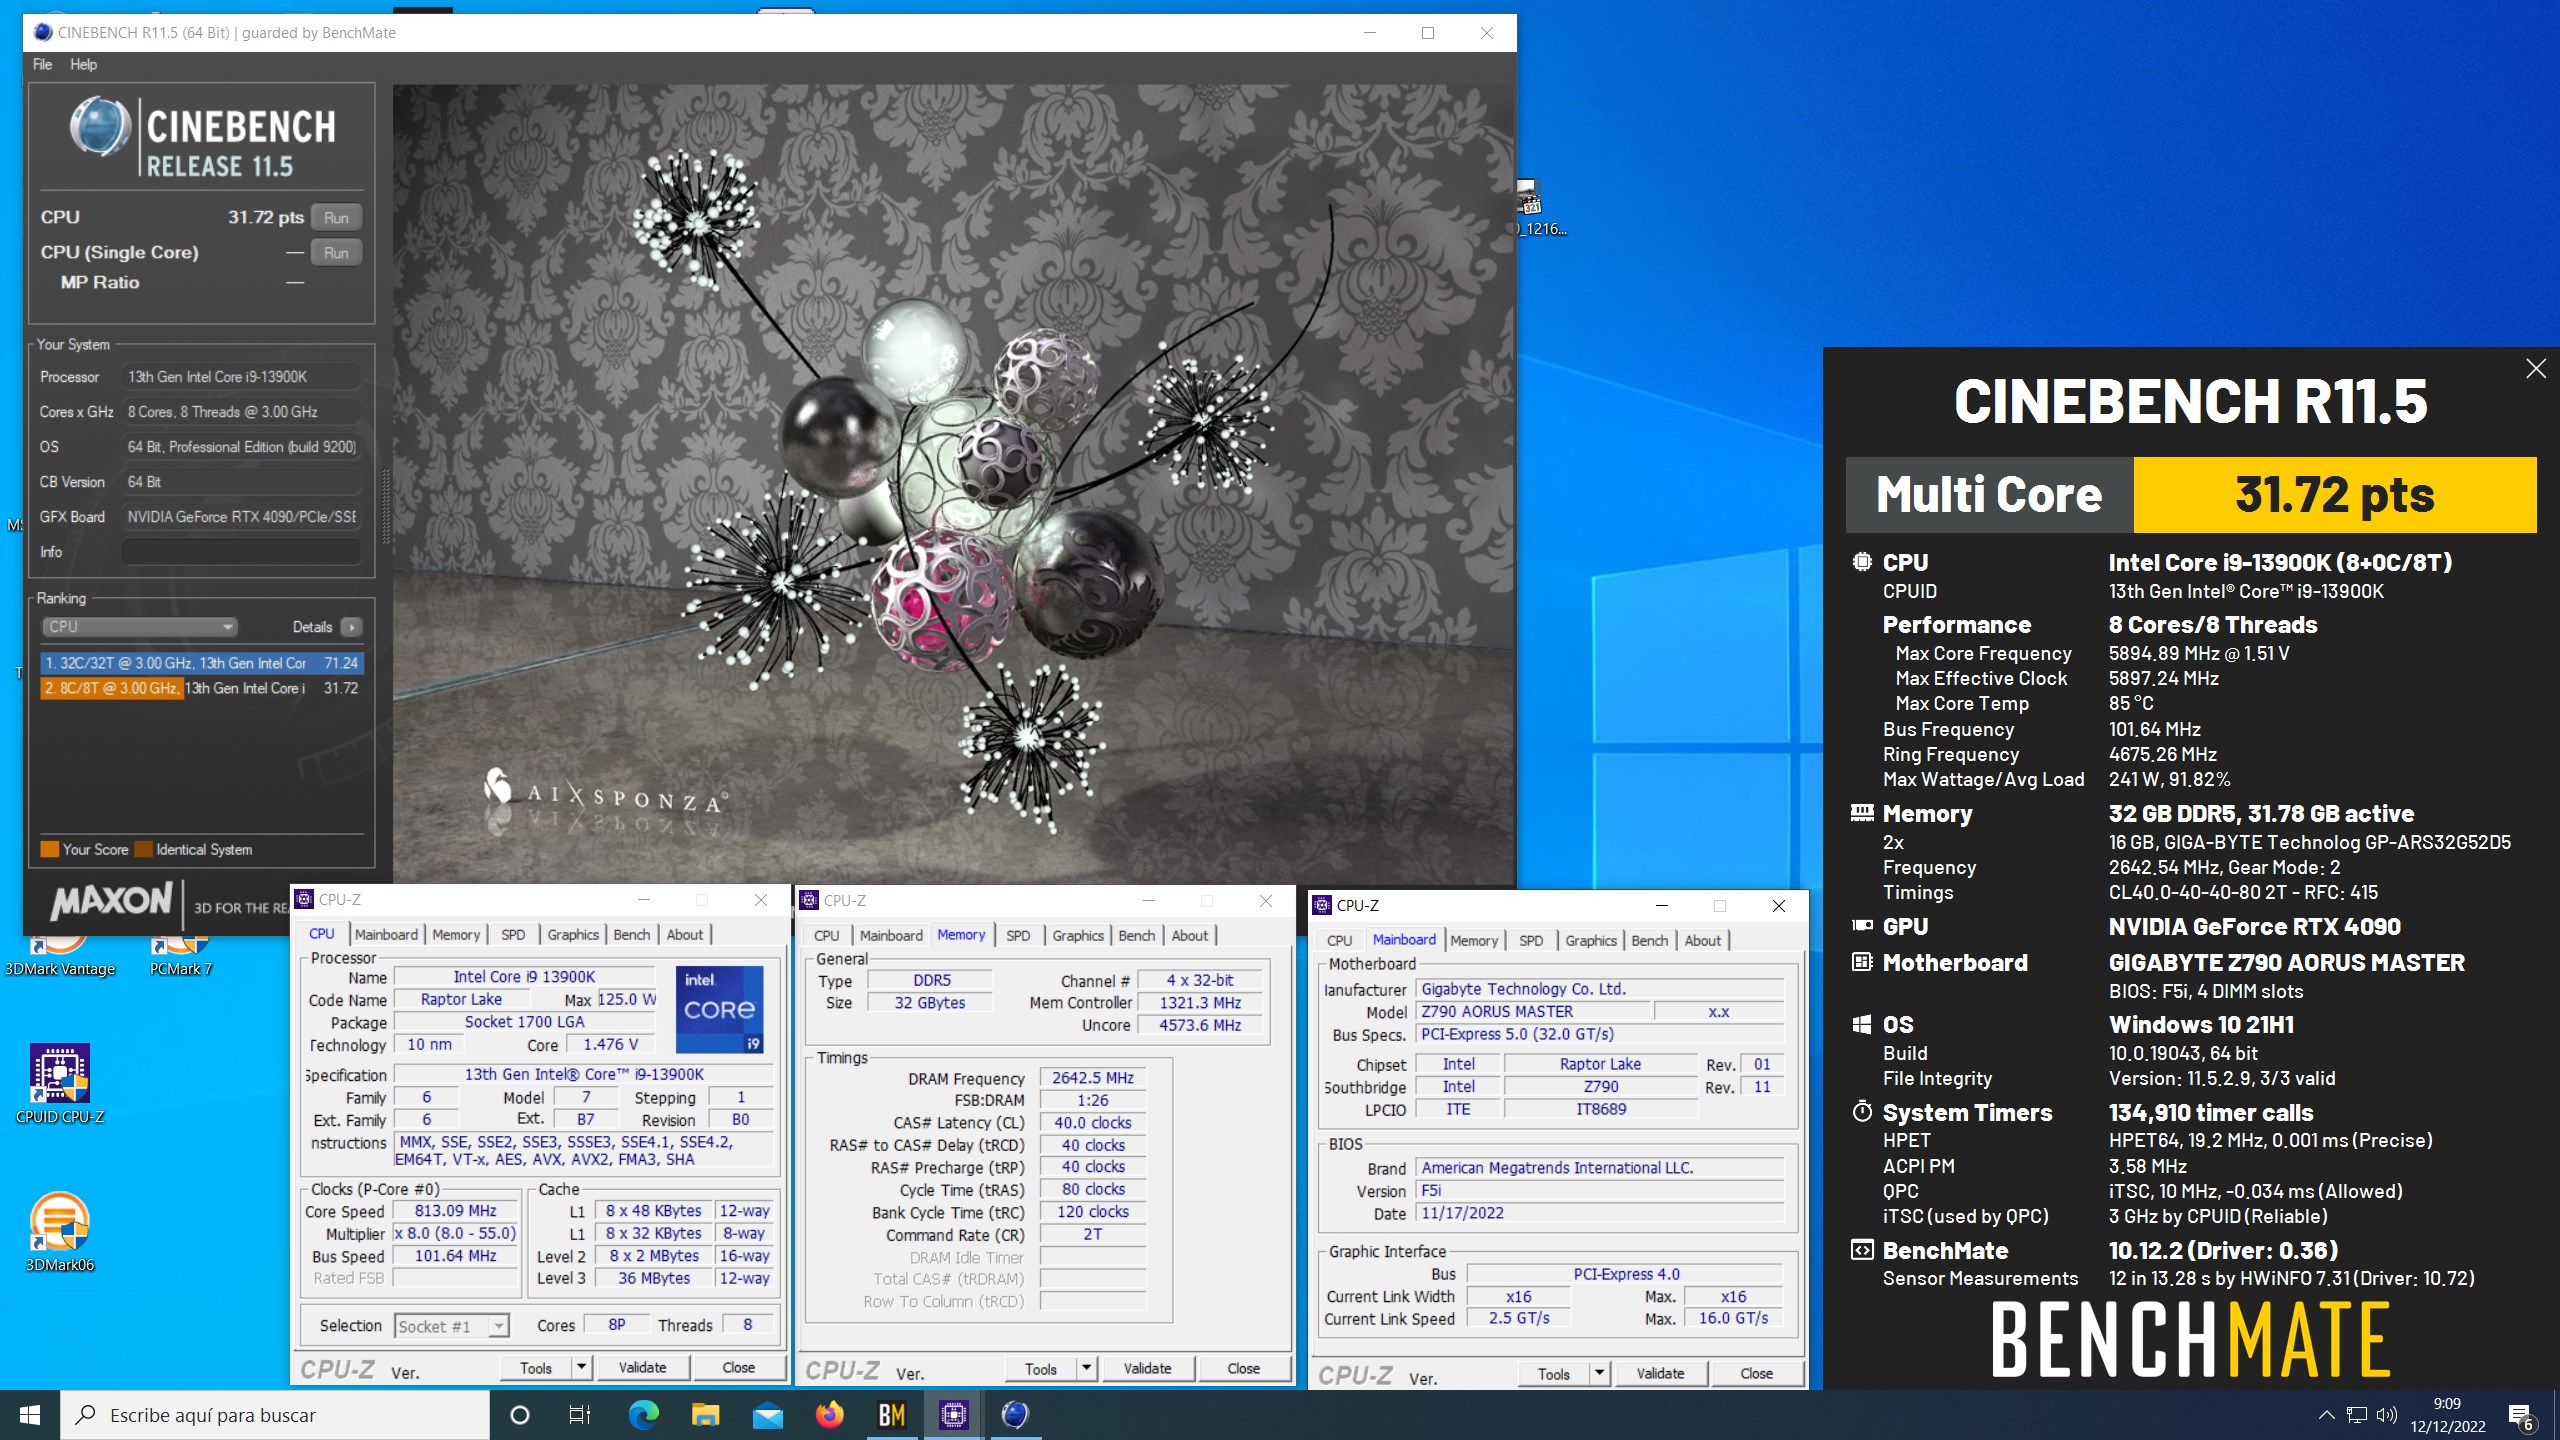Open notification center icon

(2520, 1415)
